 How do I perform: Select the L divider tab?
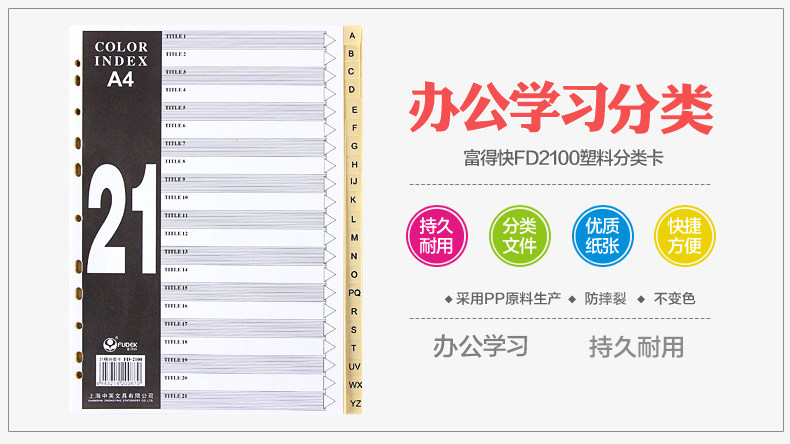pyautogui.click(x=353, y=219)
